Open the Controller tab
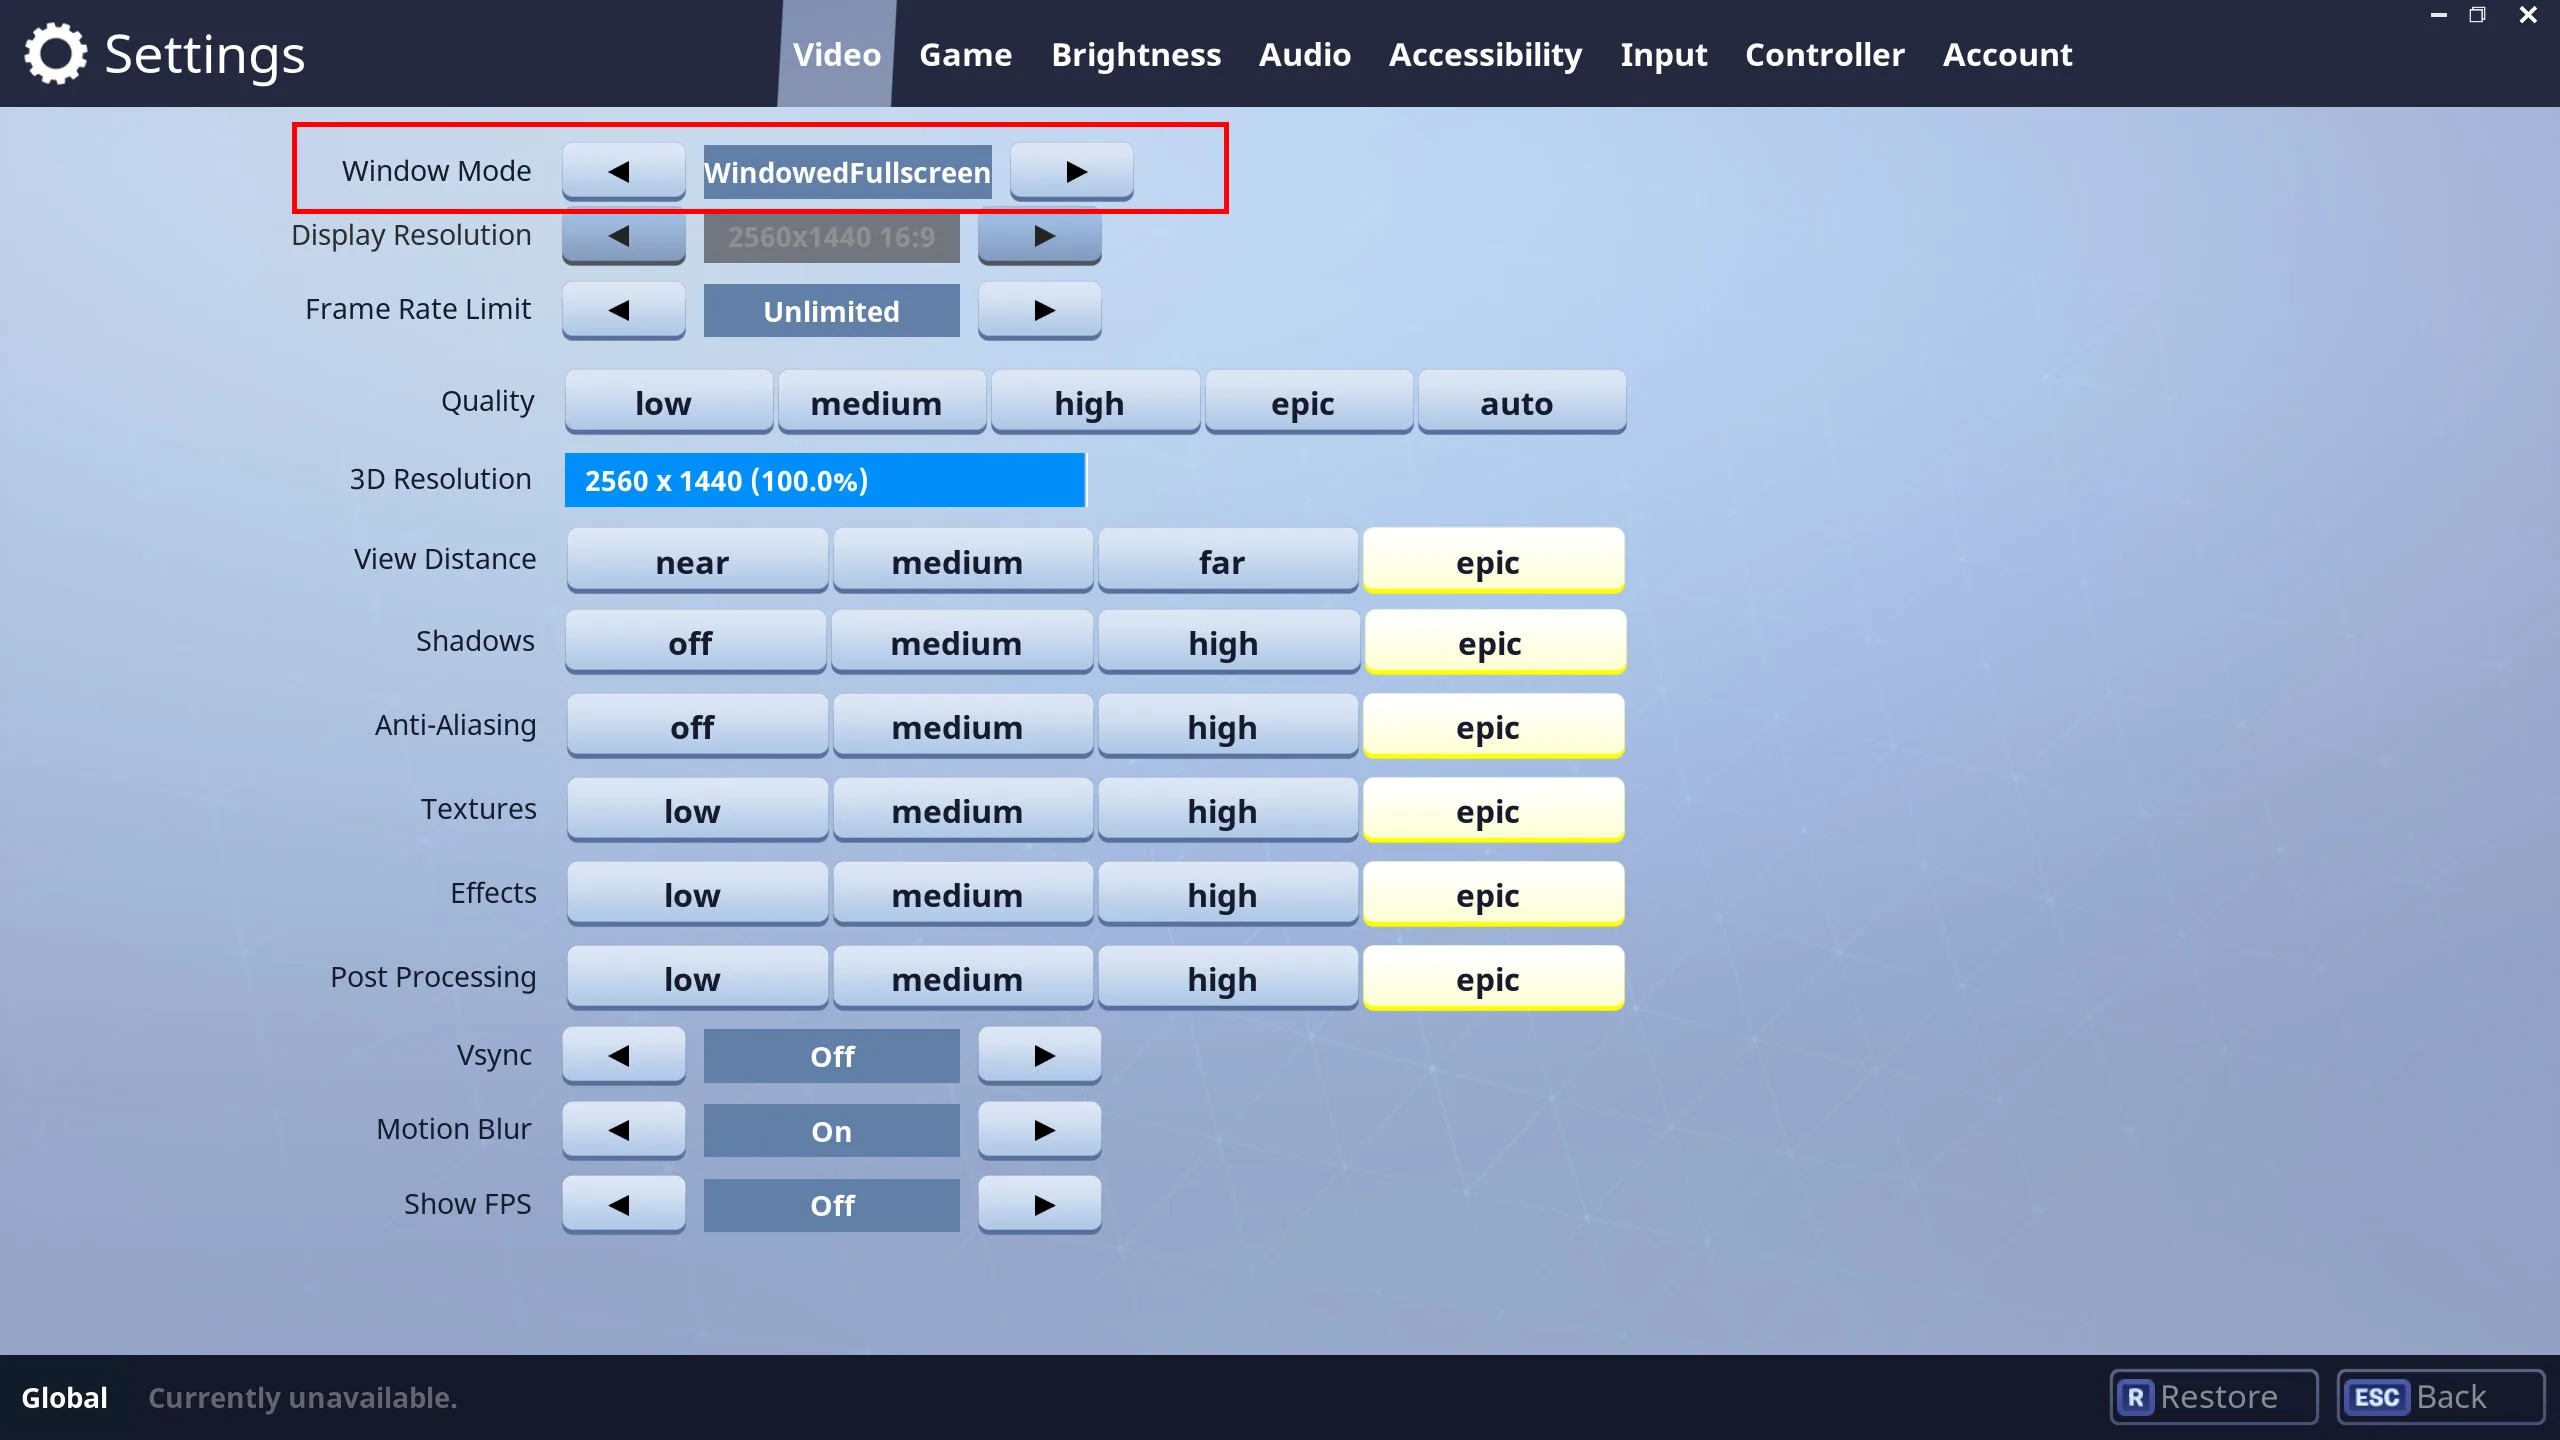Screen dimensions: 2560x1440 tap(1823, 54)
